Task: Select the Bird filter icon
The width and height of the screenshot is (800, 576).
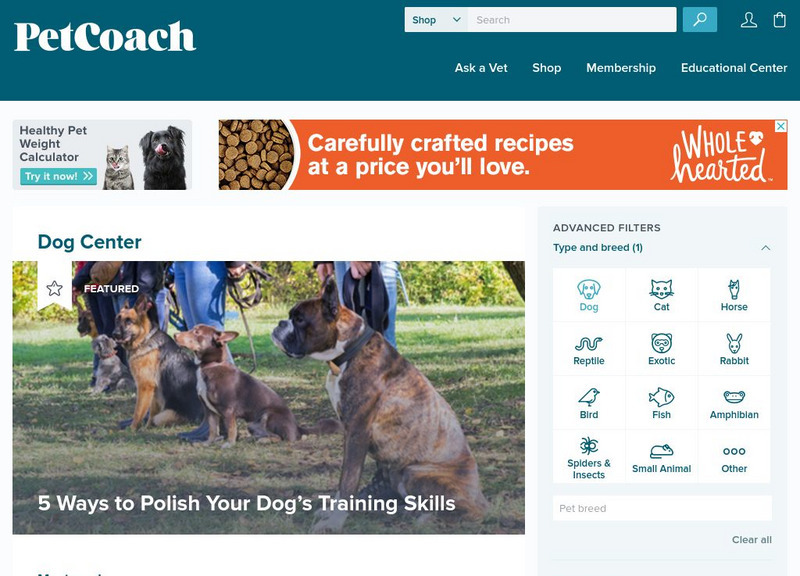Action: point(589,397)
